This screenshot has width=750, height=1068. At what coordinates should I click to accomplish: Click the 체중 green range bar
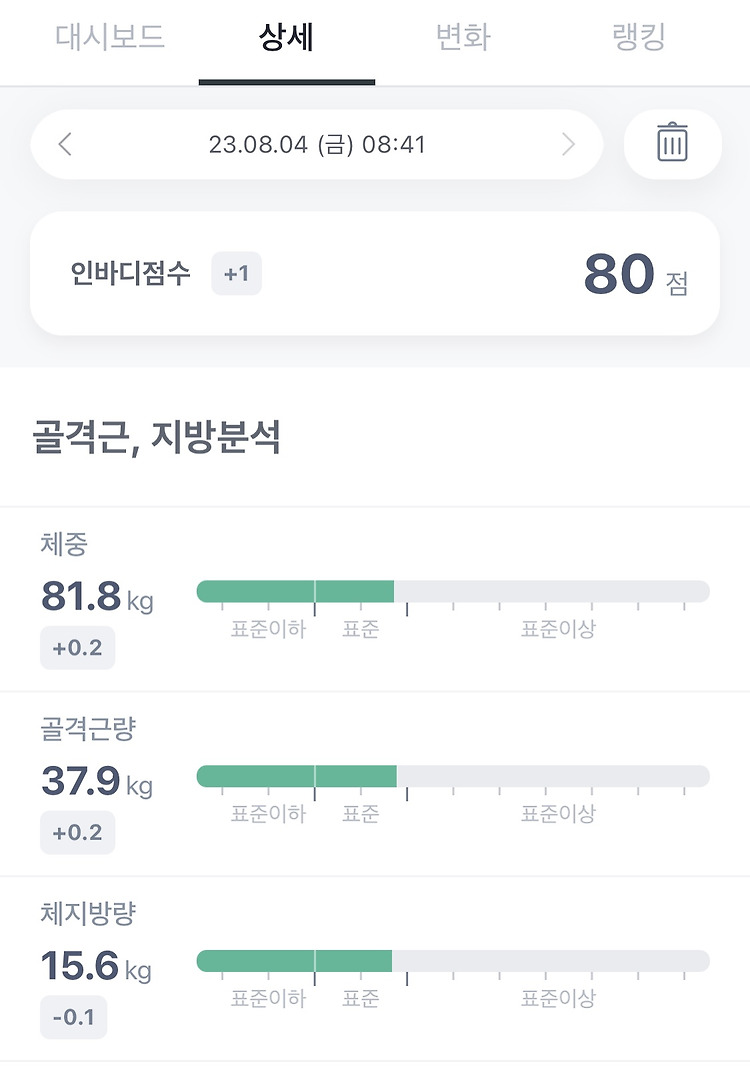coord(295,591)
